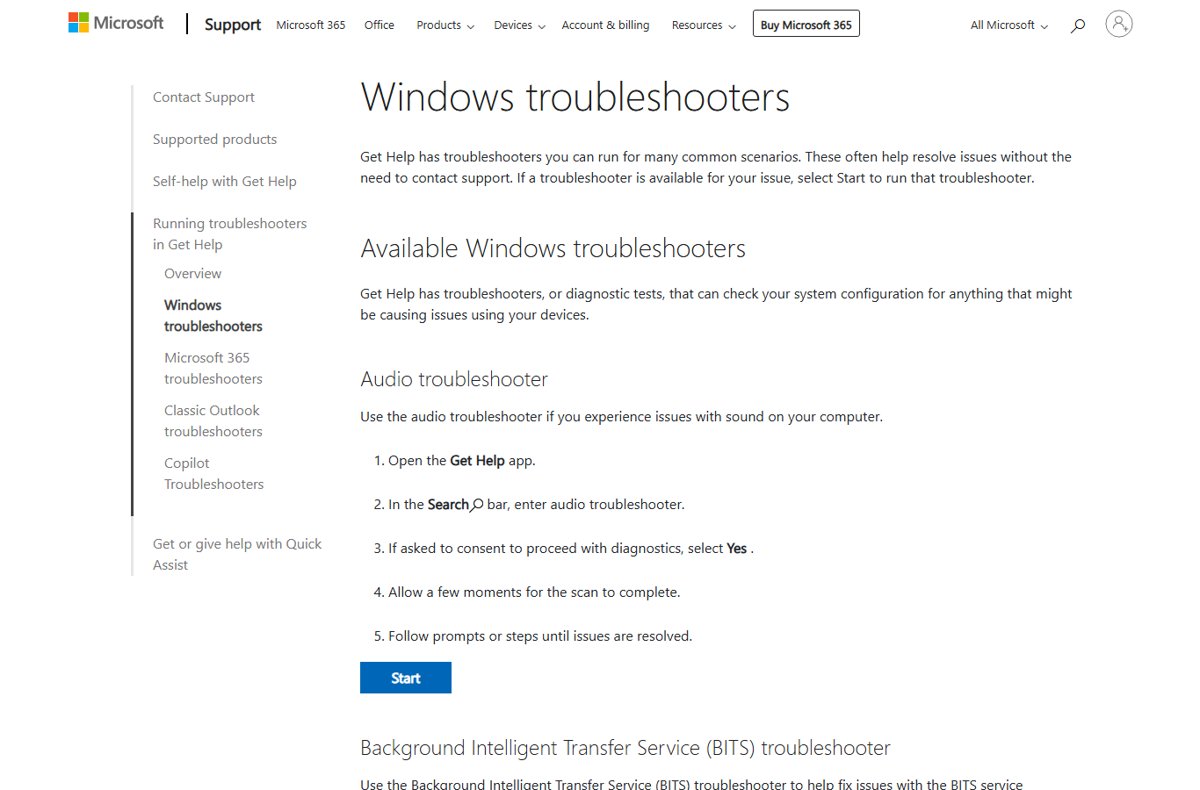The height and width of the screenshot is (790, 1200).
Task: Click step 4 about scan completing
Action: [534, 592]
